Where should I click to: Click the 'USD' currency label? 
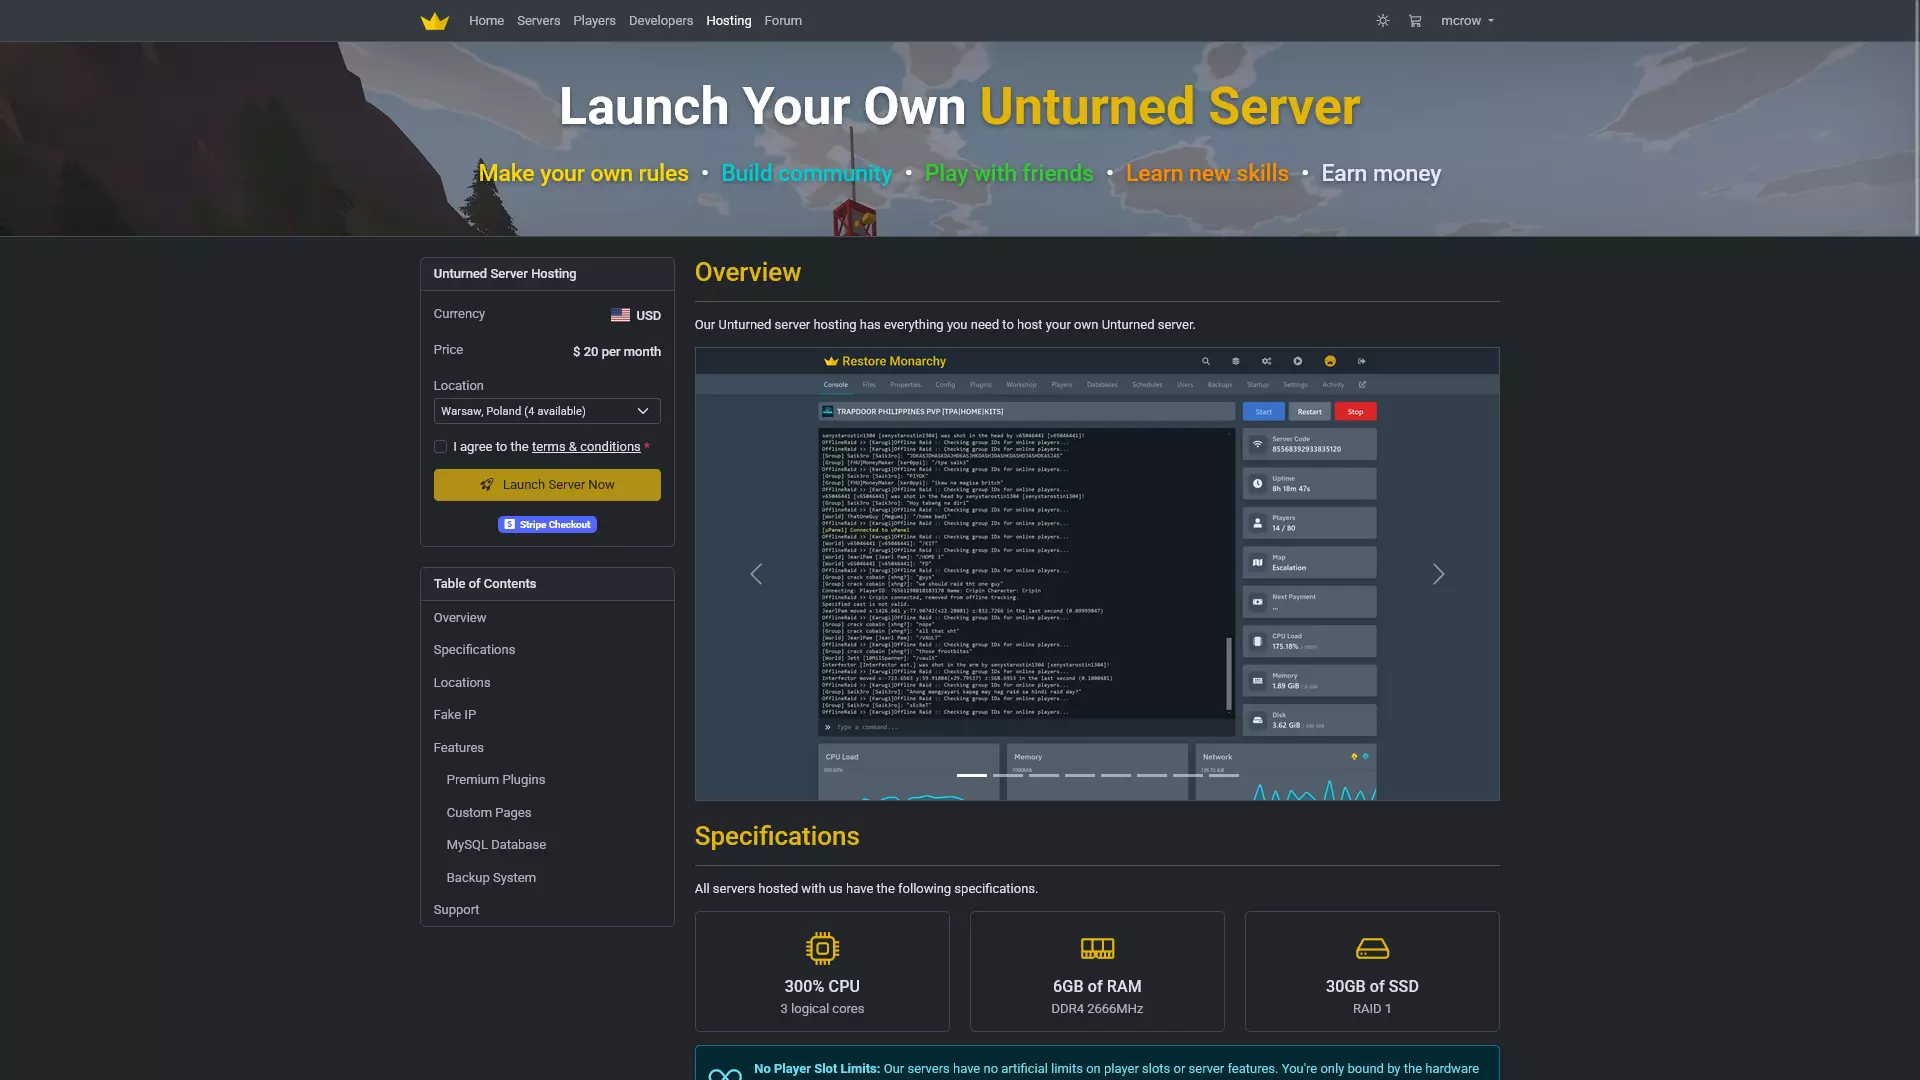pyautogui.click(x=649, y=316)
